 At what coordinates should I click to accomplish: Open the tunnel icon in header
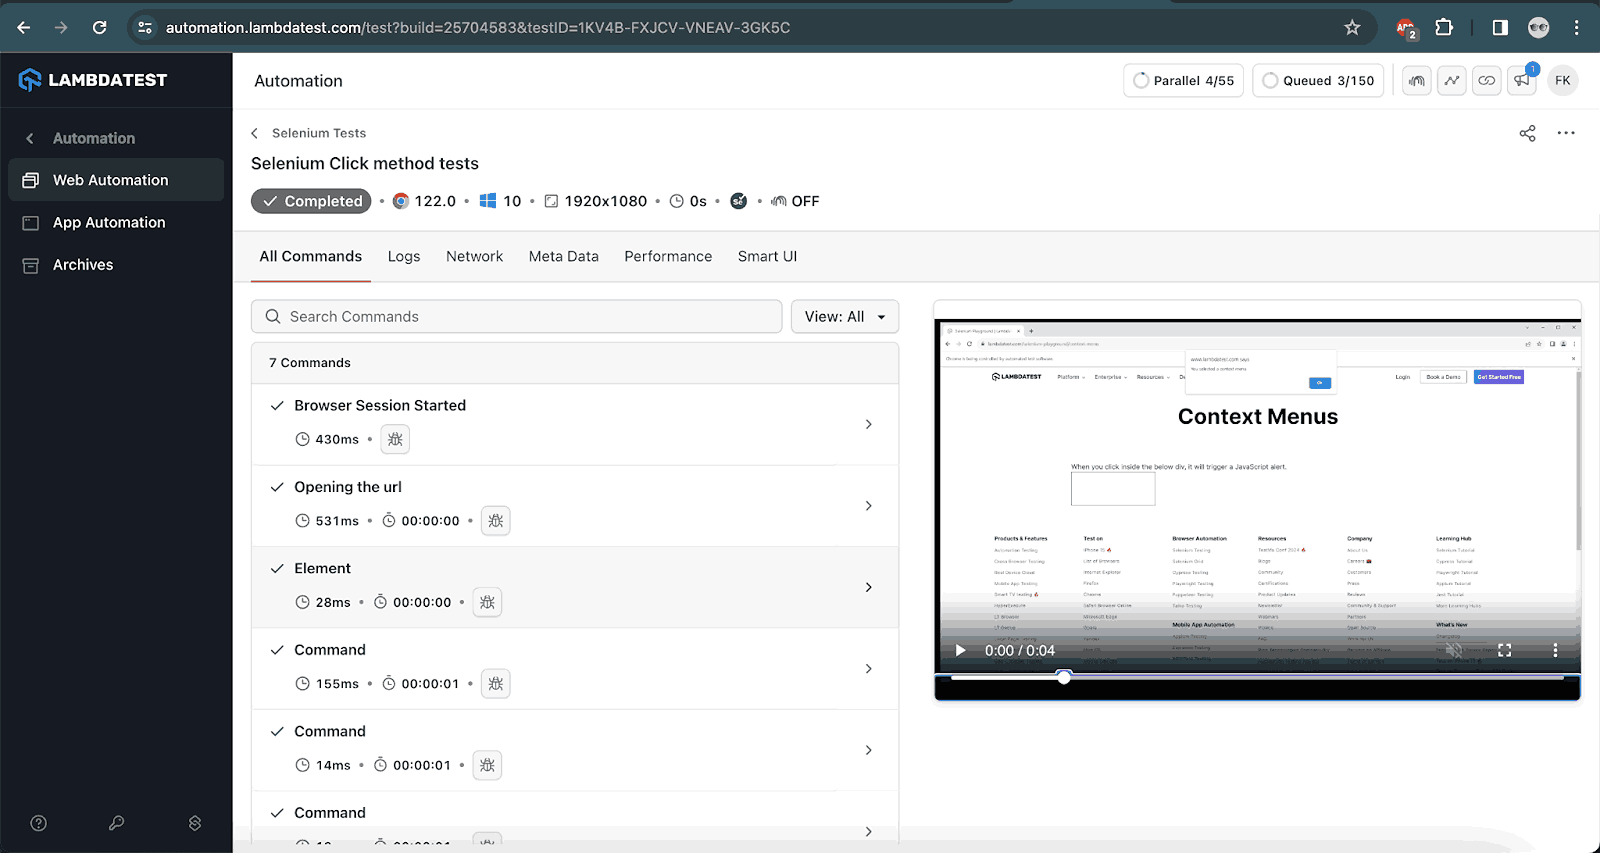1417,81
